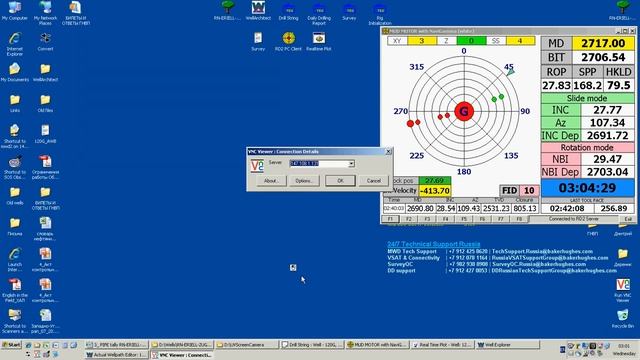Select F8 tab in Mud Motor window

[x=519, y=219]
